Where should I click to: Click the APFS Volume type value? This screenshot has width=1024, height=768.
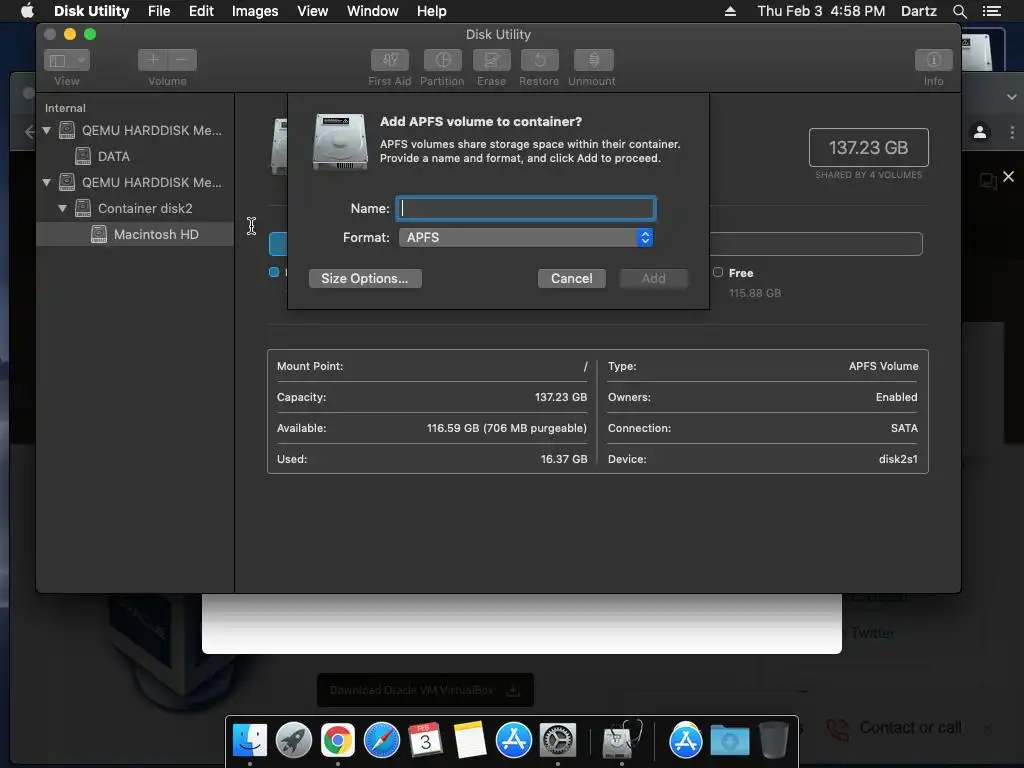[883, 366]
